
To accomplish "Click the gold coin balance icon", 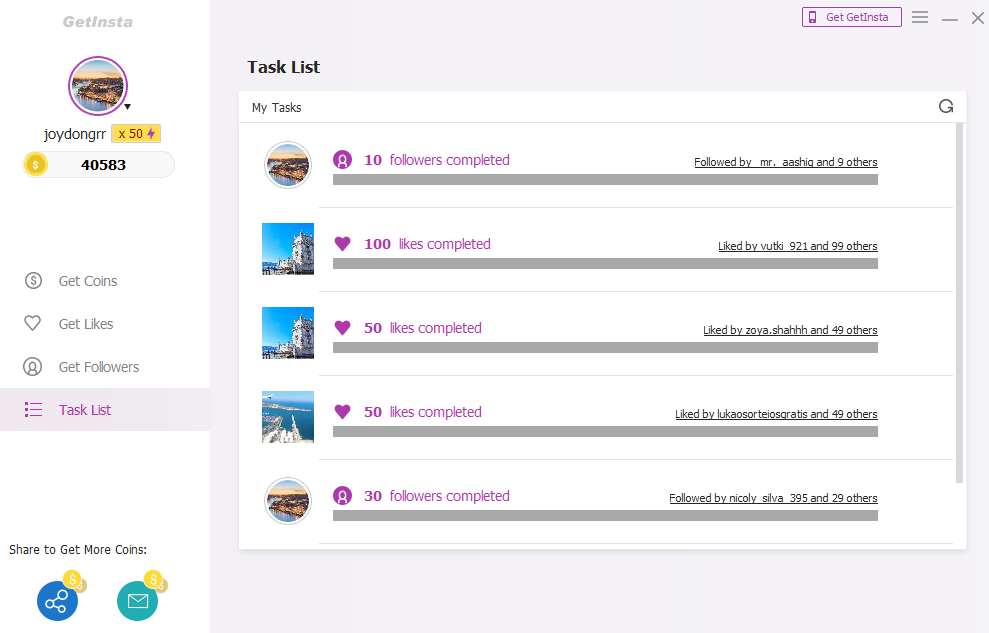I will [36, 165].
